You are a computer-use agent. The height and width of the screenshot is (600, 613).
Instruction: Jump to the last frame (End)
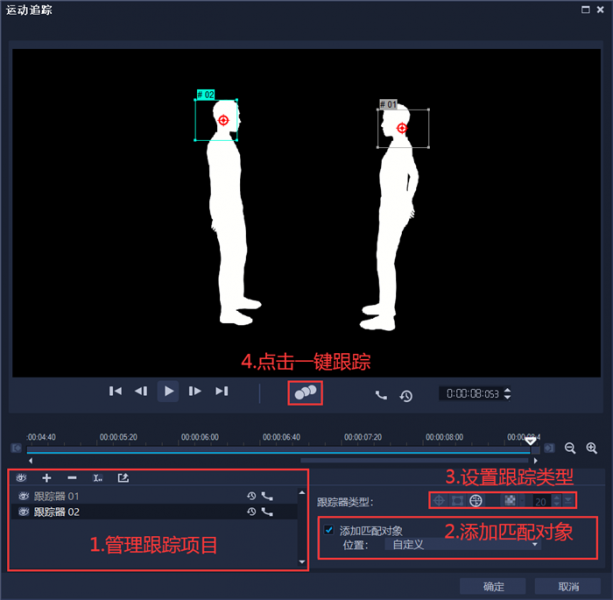[222, 391]
